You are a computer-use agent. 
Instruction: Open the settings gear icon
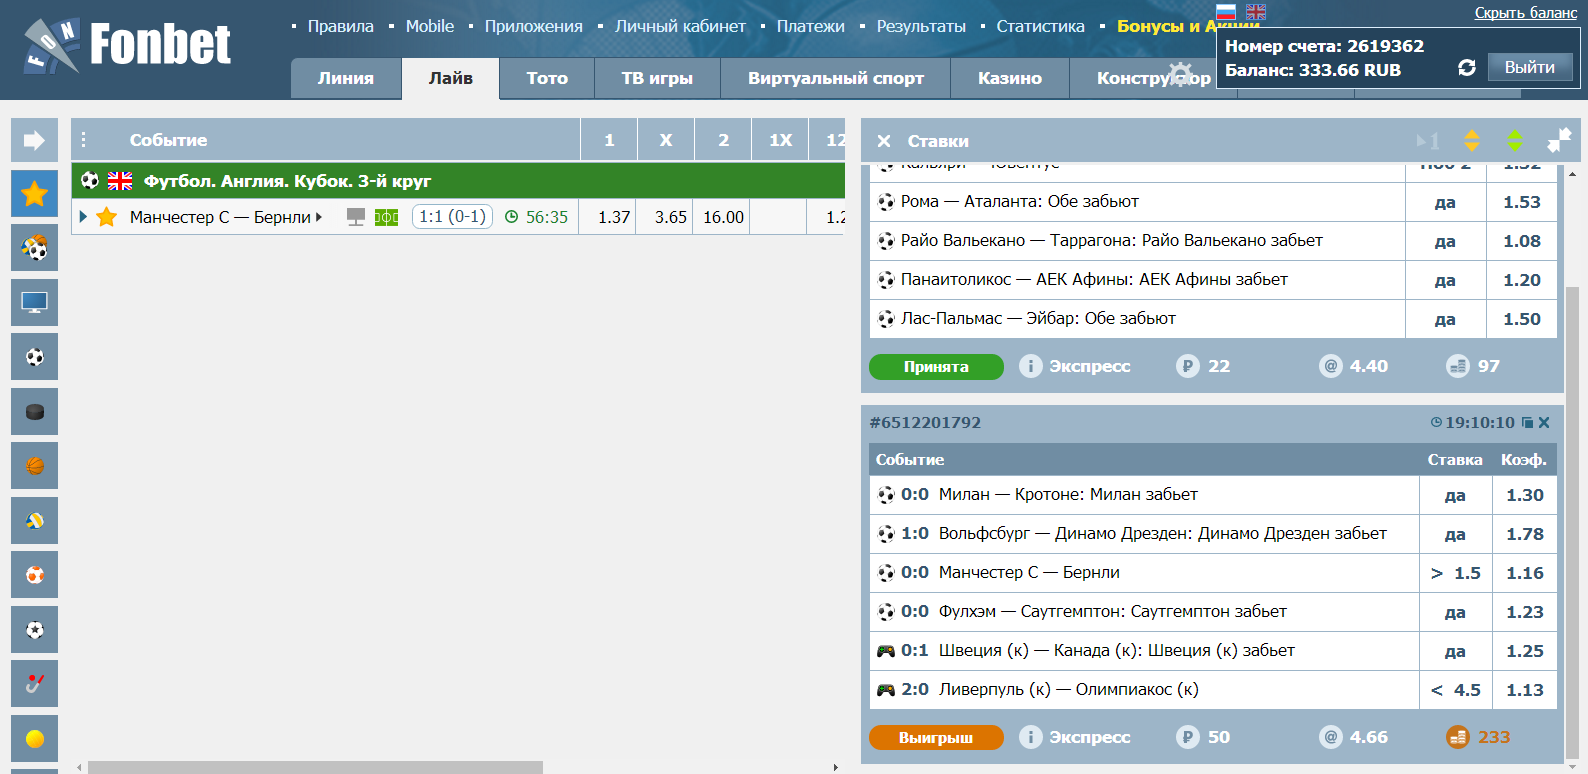(1181, 74)
